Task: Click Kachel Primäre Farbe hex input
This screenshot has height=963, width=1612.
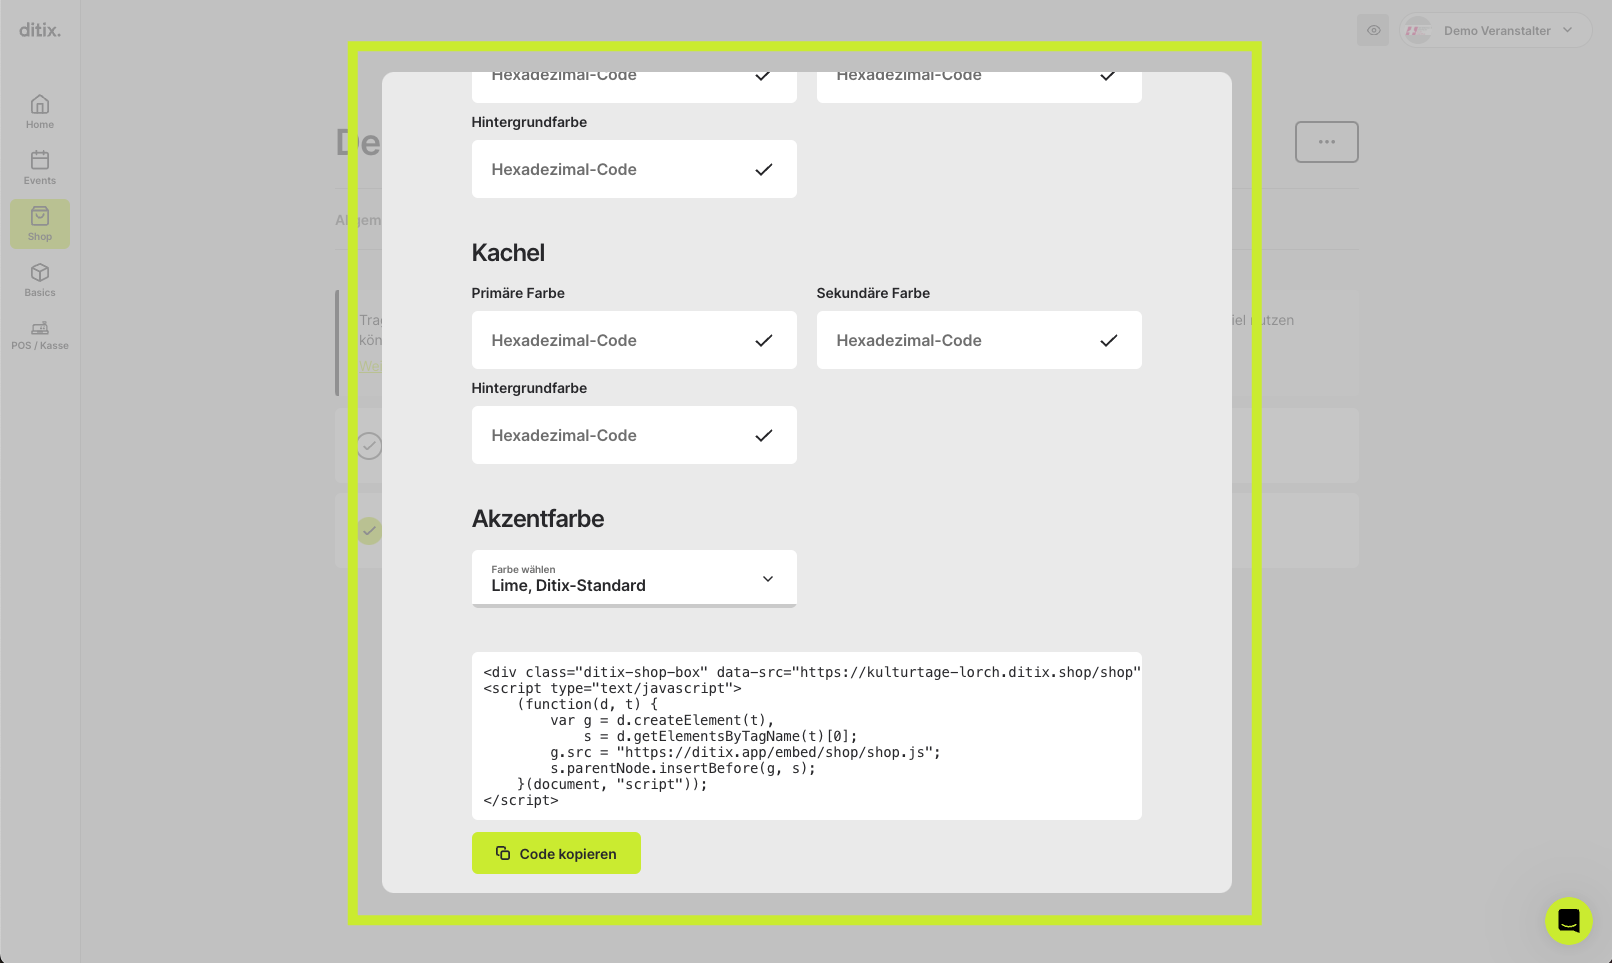Action: coord(634,340)
